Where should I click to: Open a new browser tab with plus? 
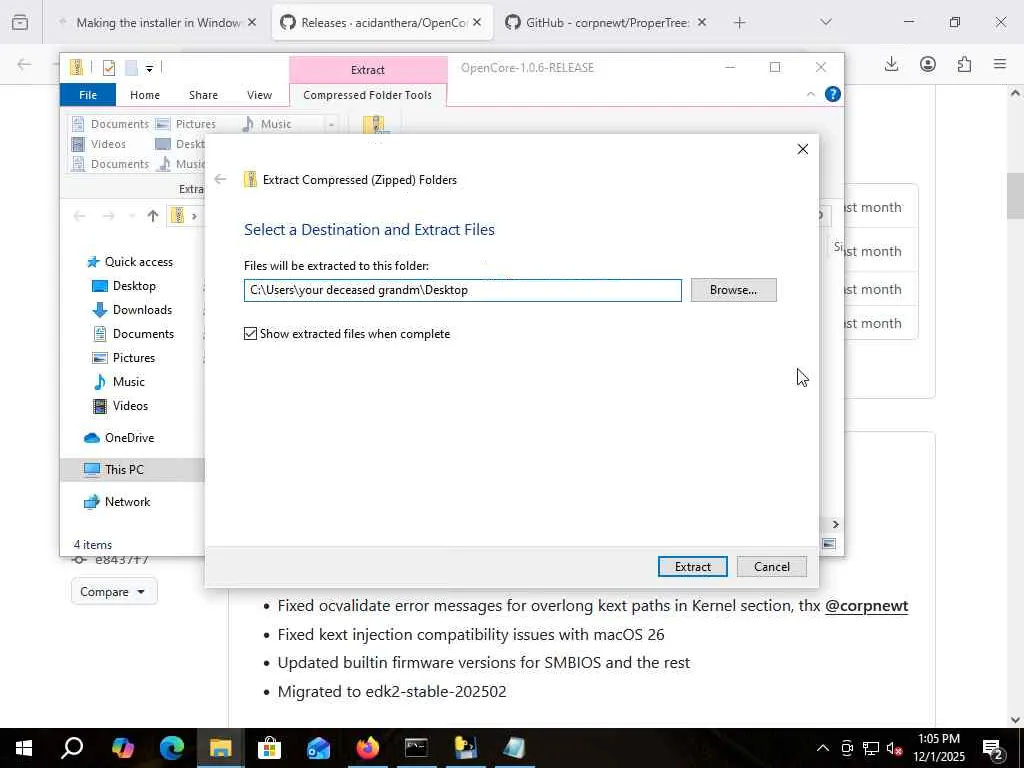point(739,22)
